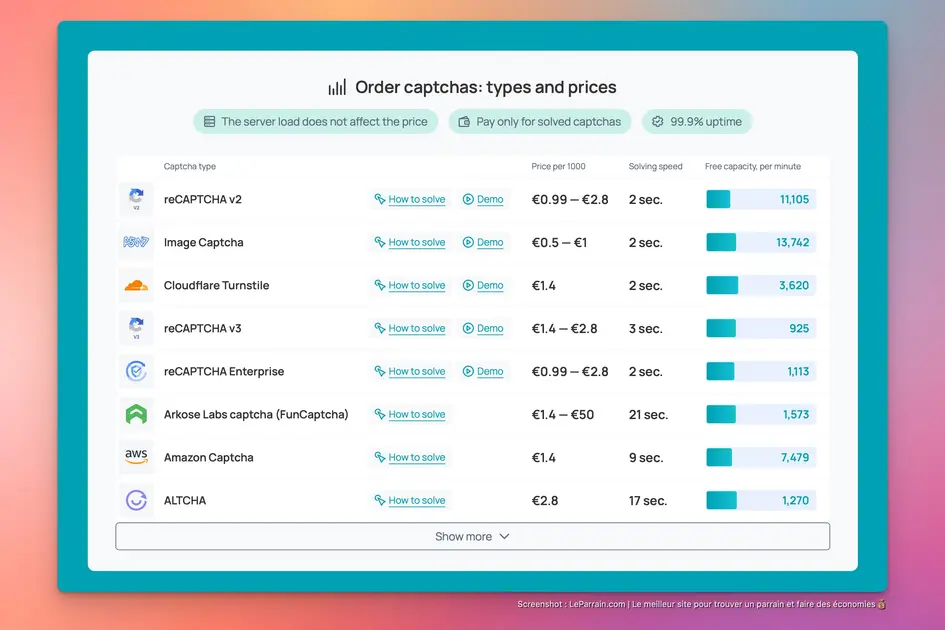Click the €0.5 — €1 price
Viewport: 945px width, 630px height.
click(559, 242)
